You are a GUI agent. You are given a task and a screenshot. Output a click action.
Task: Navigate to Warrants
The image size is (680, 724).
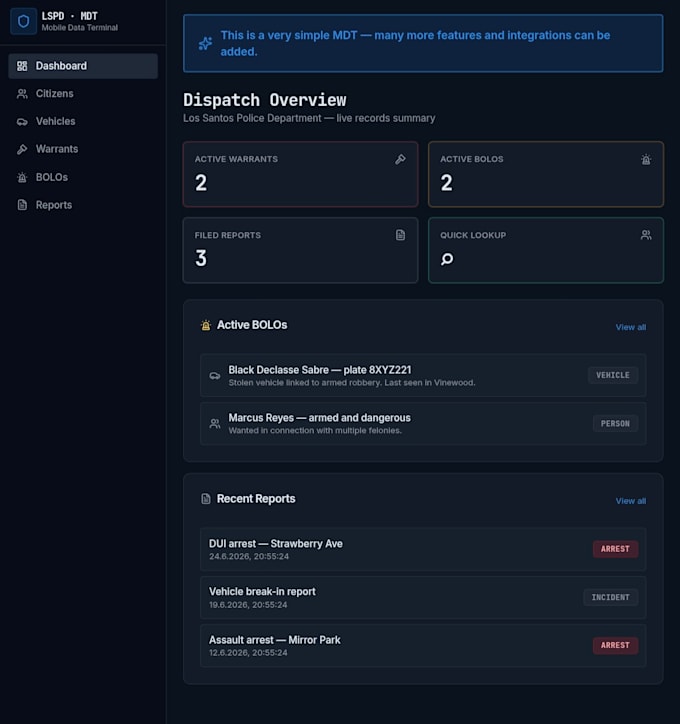click(x=83, y=149)
